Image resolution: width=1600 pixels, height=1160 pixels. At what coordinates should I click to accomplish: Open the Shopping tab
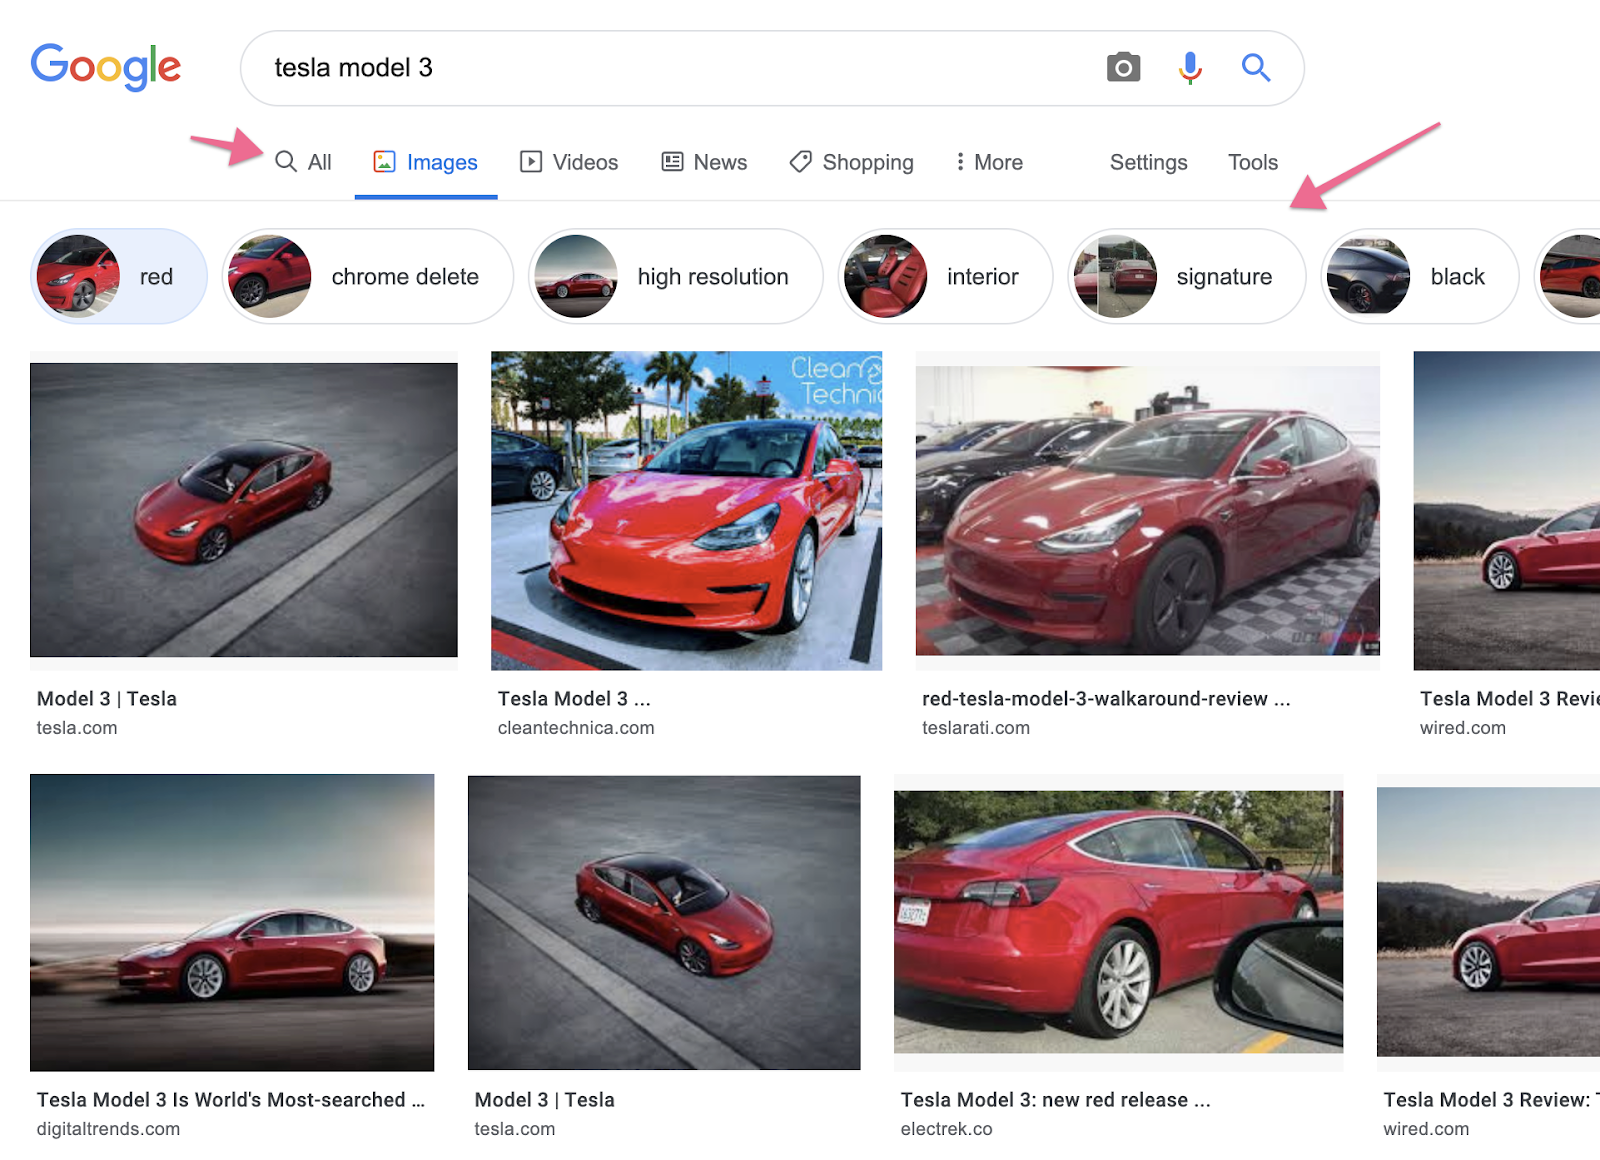coord(852,162)
